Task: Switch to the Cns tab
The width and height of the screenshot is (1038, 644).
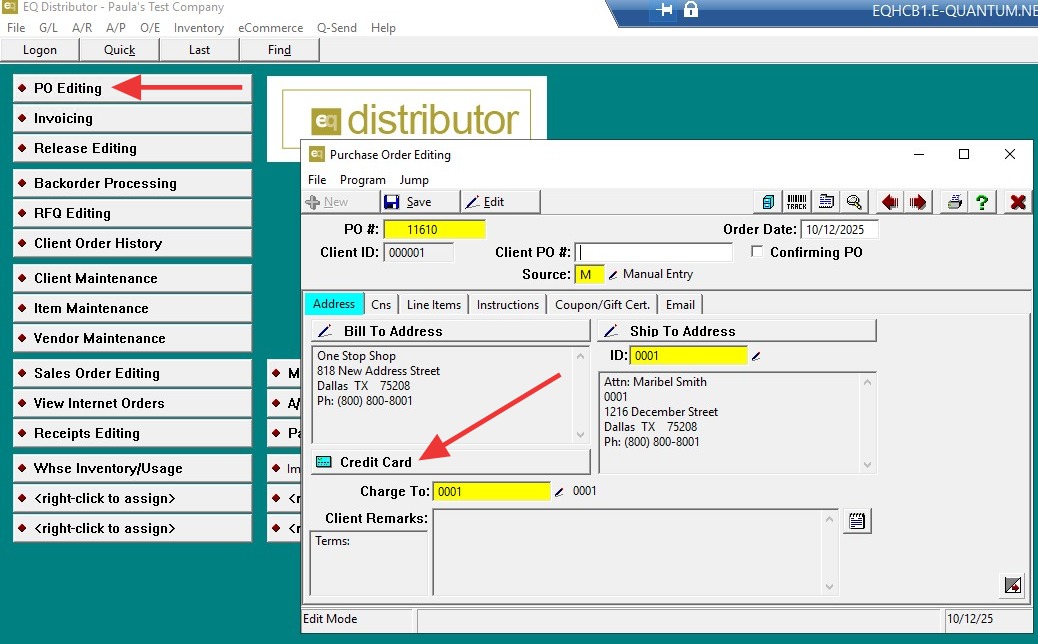Action: point(381,304)
